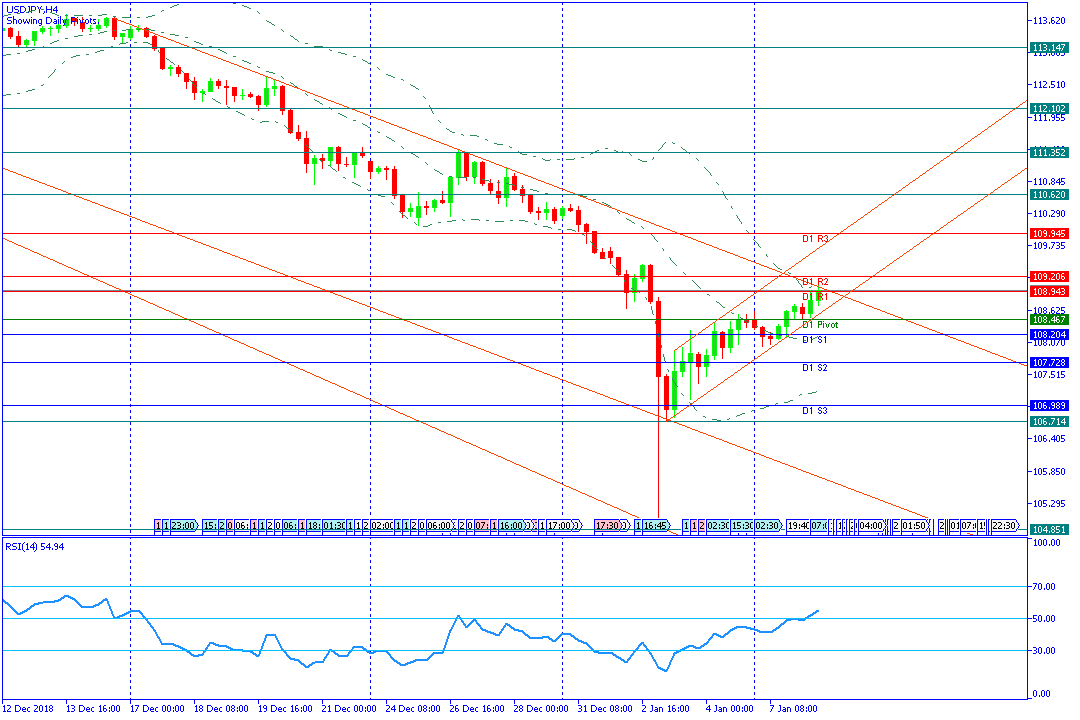Viewport: 1080px width, 720px height.
Task: Click the pink 17:30 news event marker
Action: tap(609, 526)
